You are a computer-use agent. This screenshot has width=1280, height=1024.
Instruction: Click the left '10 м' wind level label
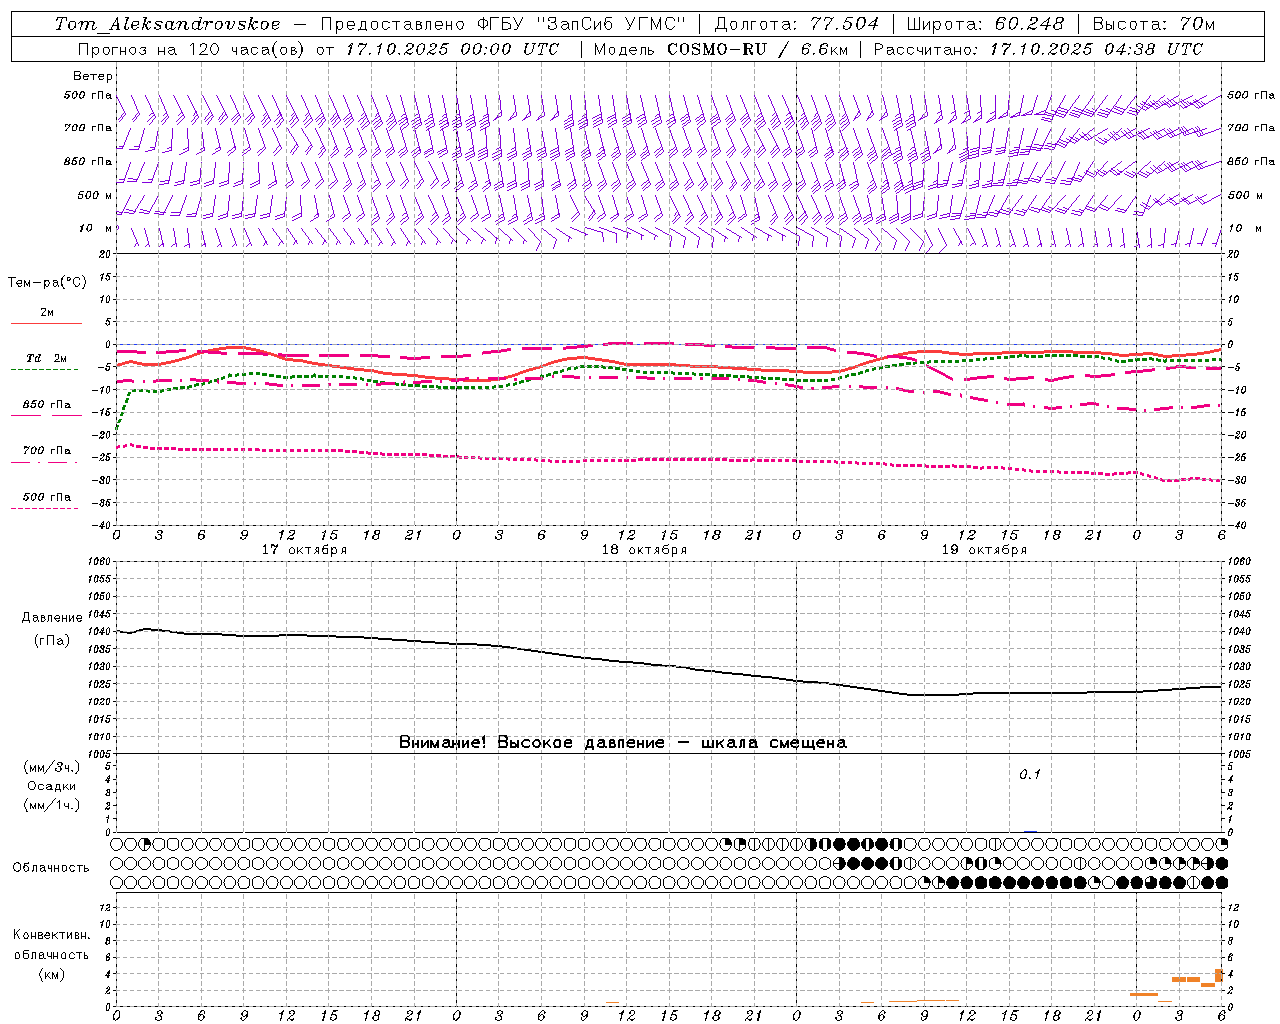(96, 228)
